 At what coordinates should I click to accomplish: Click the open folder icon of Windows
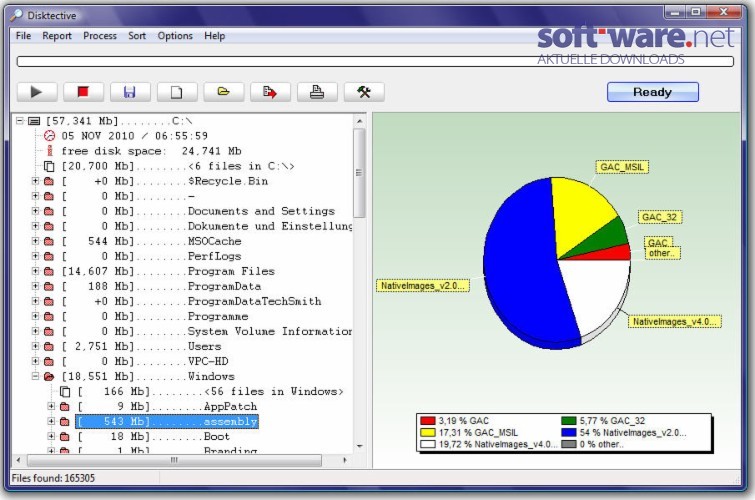click(49, 376)
